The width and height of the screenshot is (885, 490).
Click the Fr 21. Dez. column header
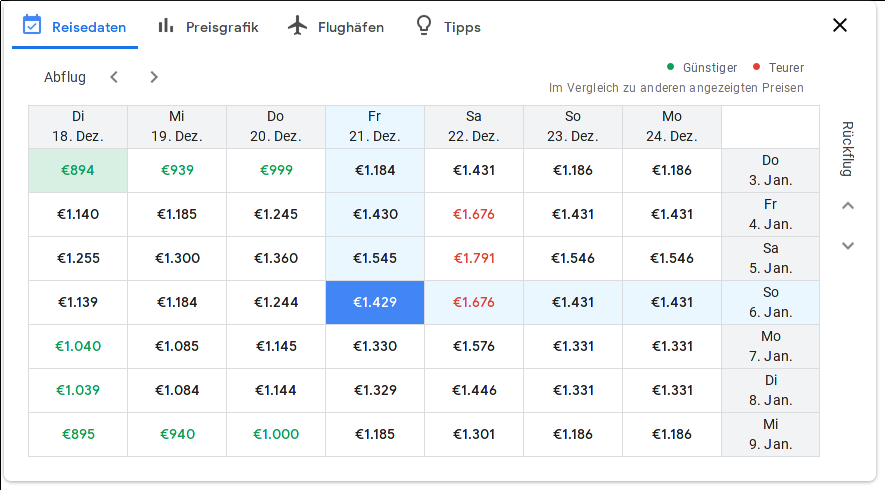(375, 126)
